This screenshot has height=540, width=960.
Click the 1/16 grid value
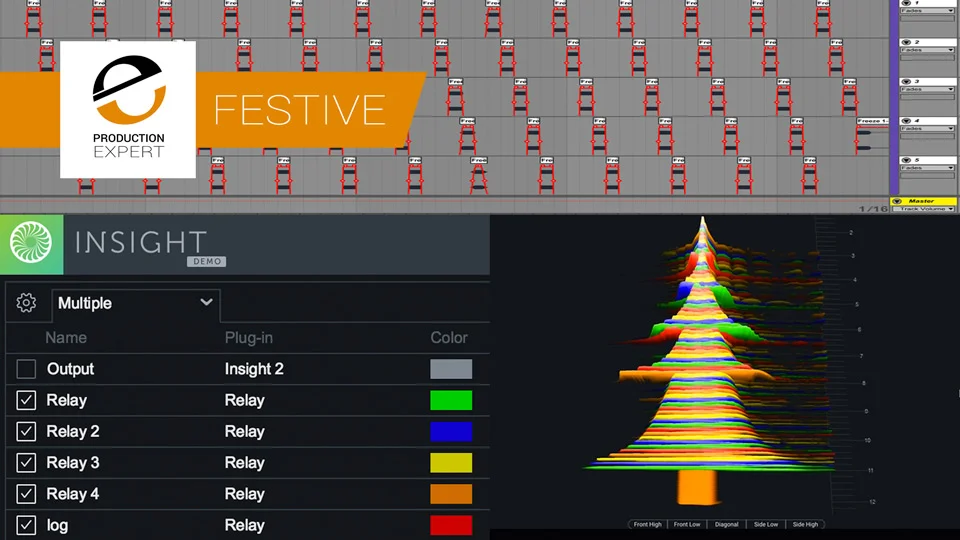tap(873, 209)
